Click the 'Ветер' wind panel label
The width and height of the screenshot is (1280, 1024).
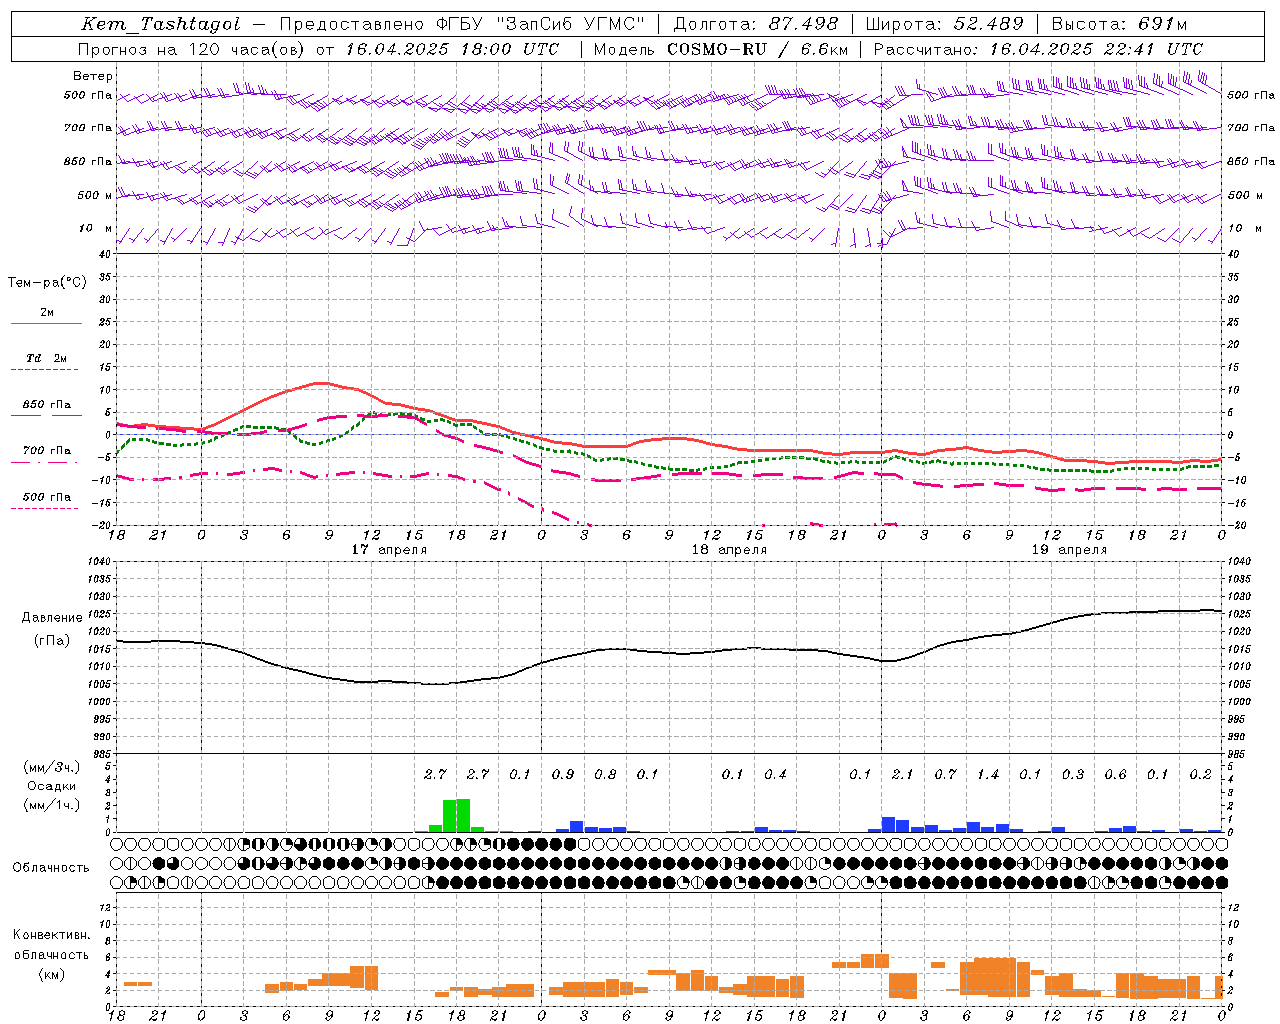click(92, 76)
